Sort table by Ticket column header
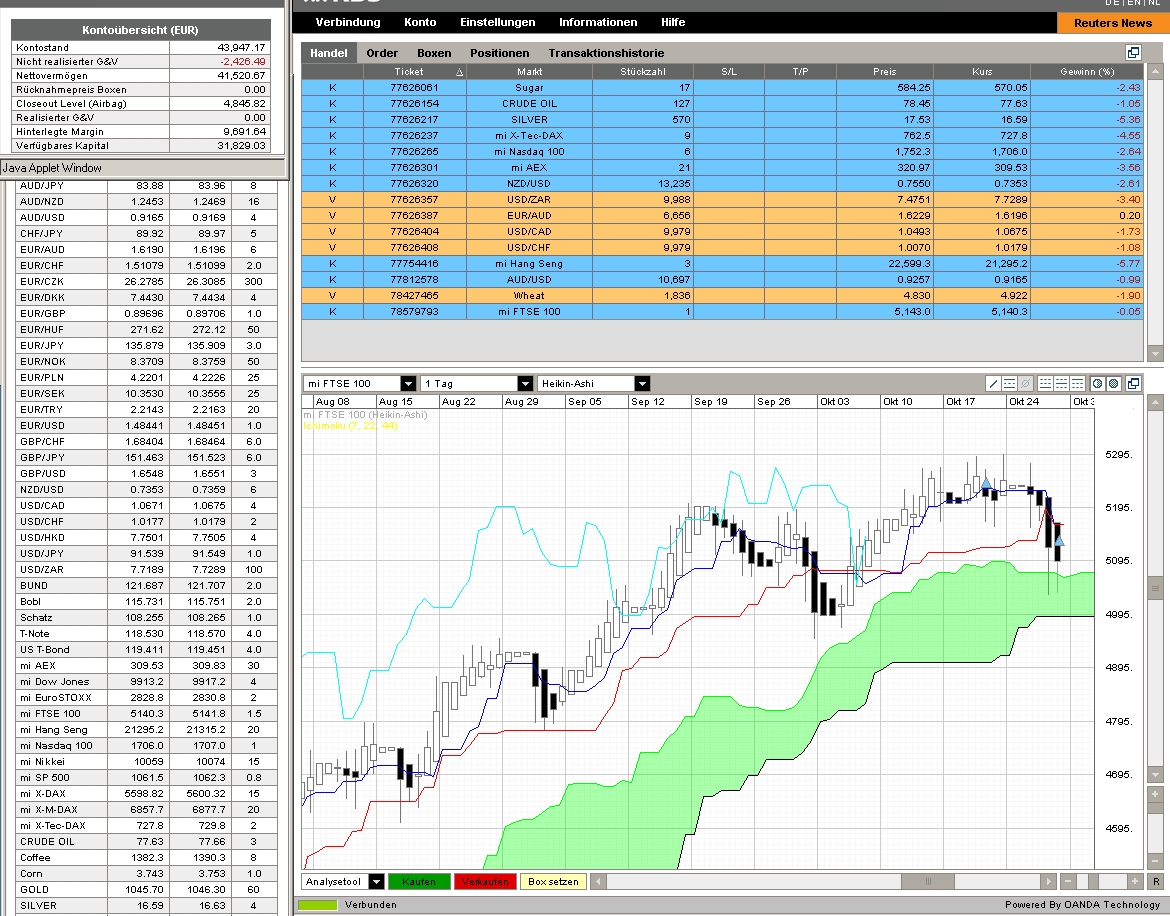1170x916 pixels. pos(414,72)
